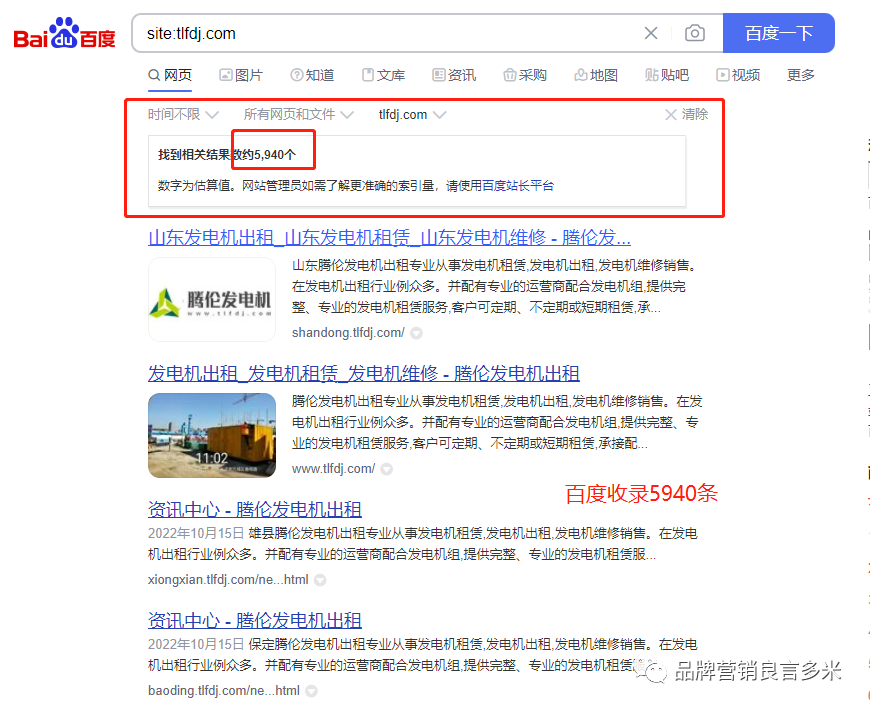Open 资讯中心 result from baoding subdomain
Image resolution: width=870 pixels, height=709 pixels.
pyautogui.click(x=255, y=620)
